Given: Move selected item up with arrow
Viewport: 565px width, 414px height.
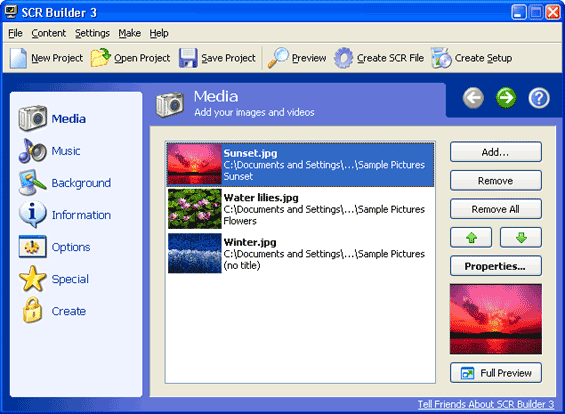Looking at the screenshot, I should tap(471, 237).
